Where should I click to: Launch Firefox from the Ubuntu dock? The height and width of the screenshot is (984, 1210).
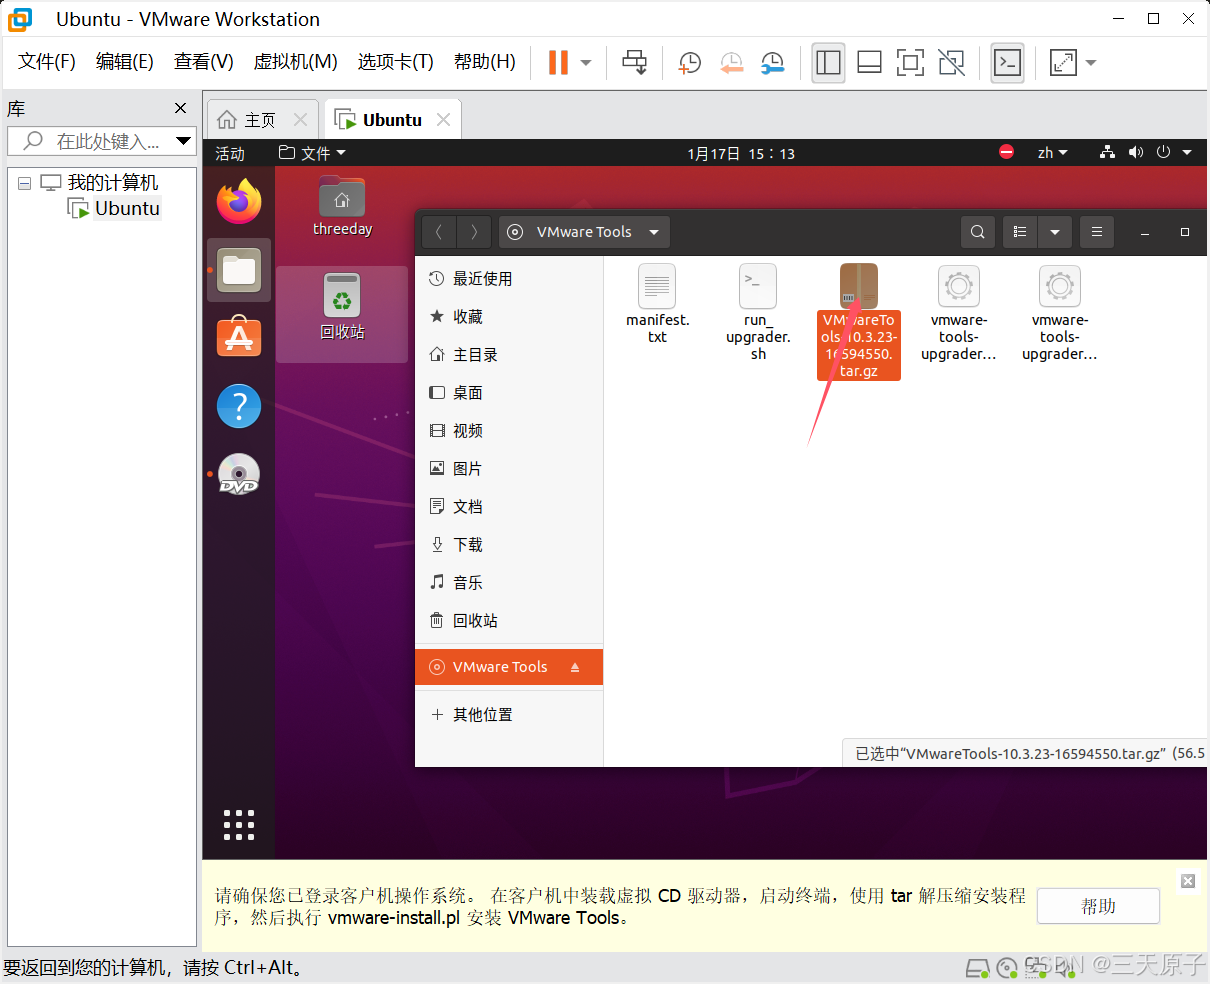tap(238, 201)
